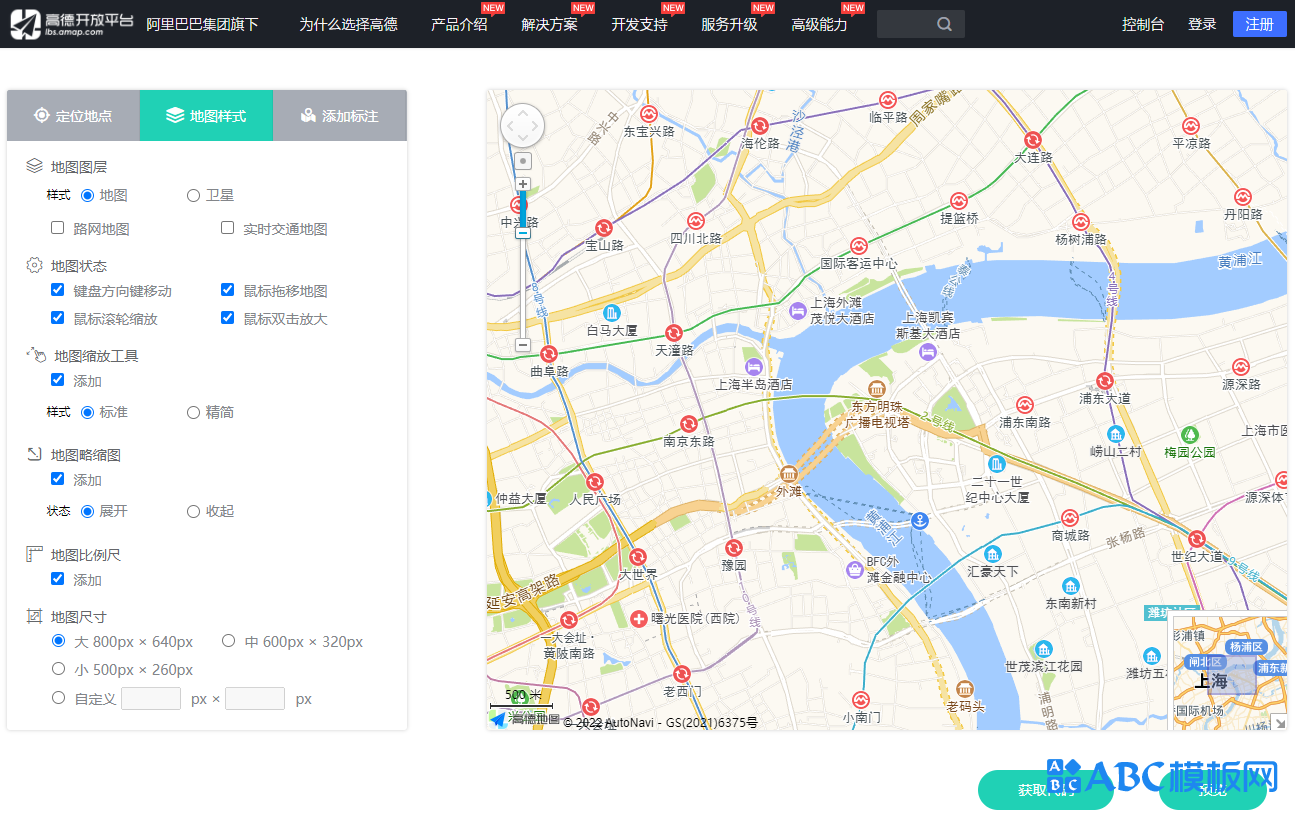Viewport: 1295px width, 819px height.
Task: Click the 登录 login link
Action: pos(1202,24)
